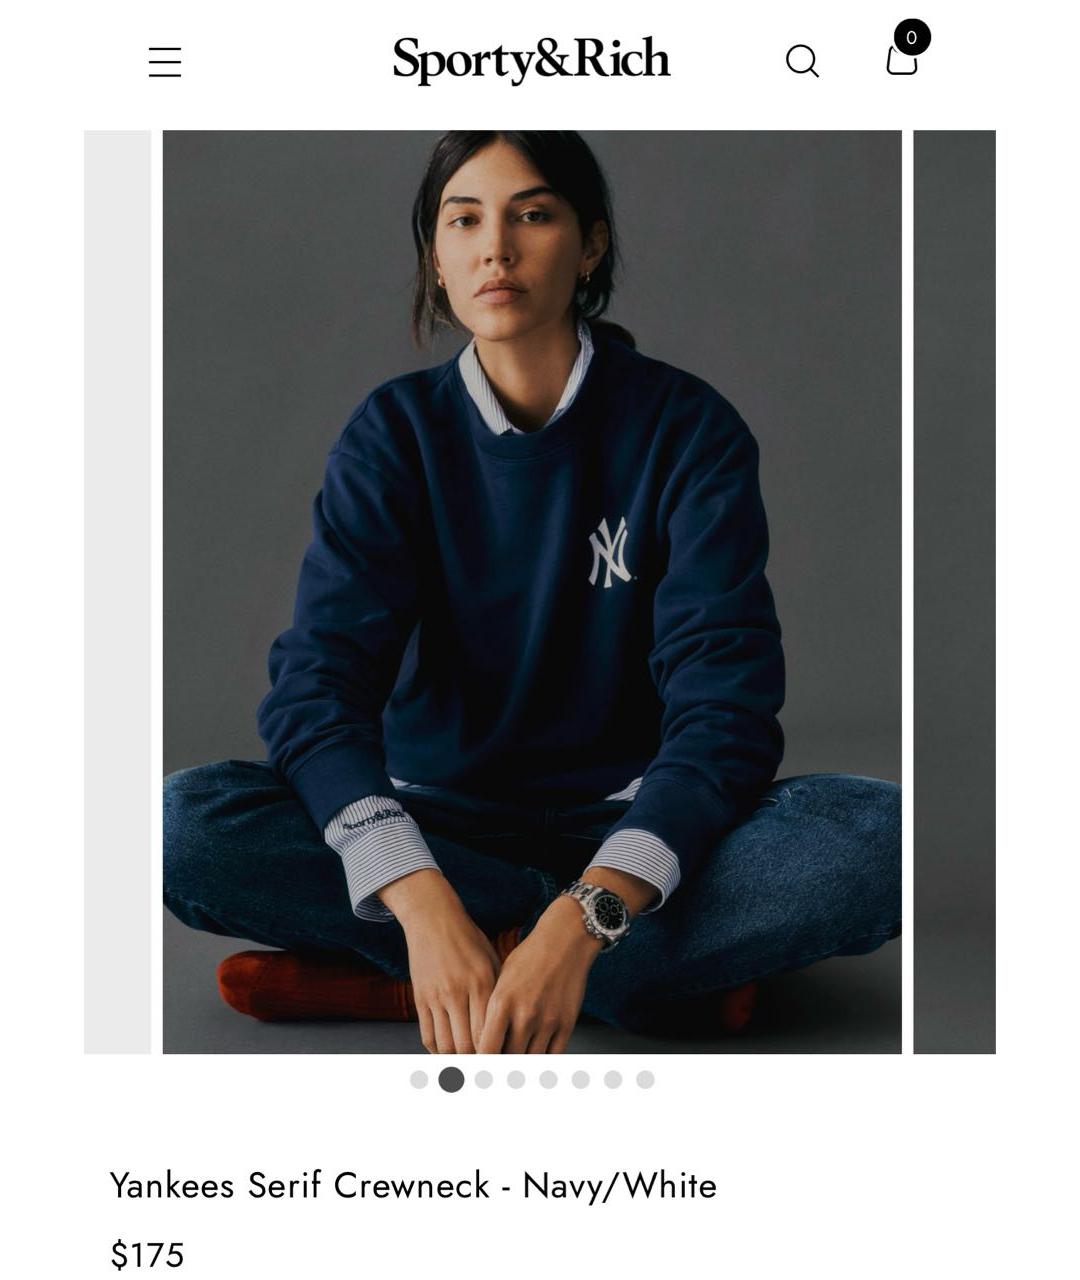
Task: Select the first carousel dot
Action: click(x=419, y=1079)
